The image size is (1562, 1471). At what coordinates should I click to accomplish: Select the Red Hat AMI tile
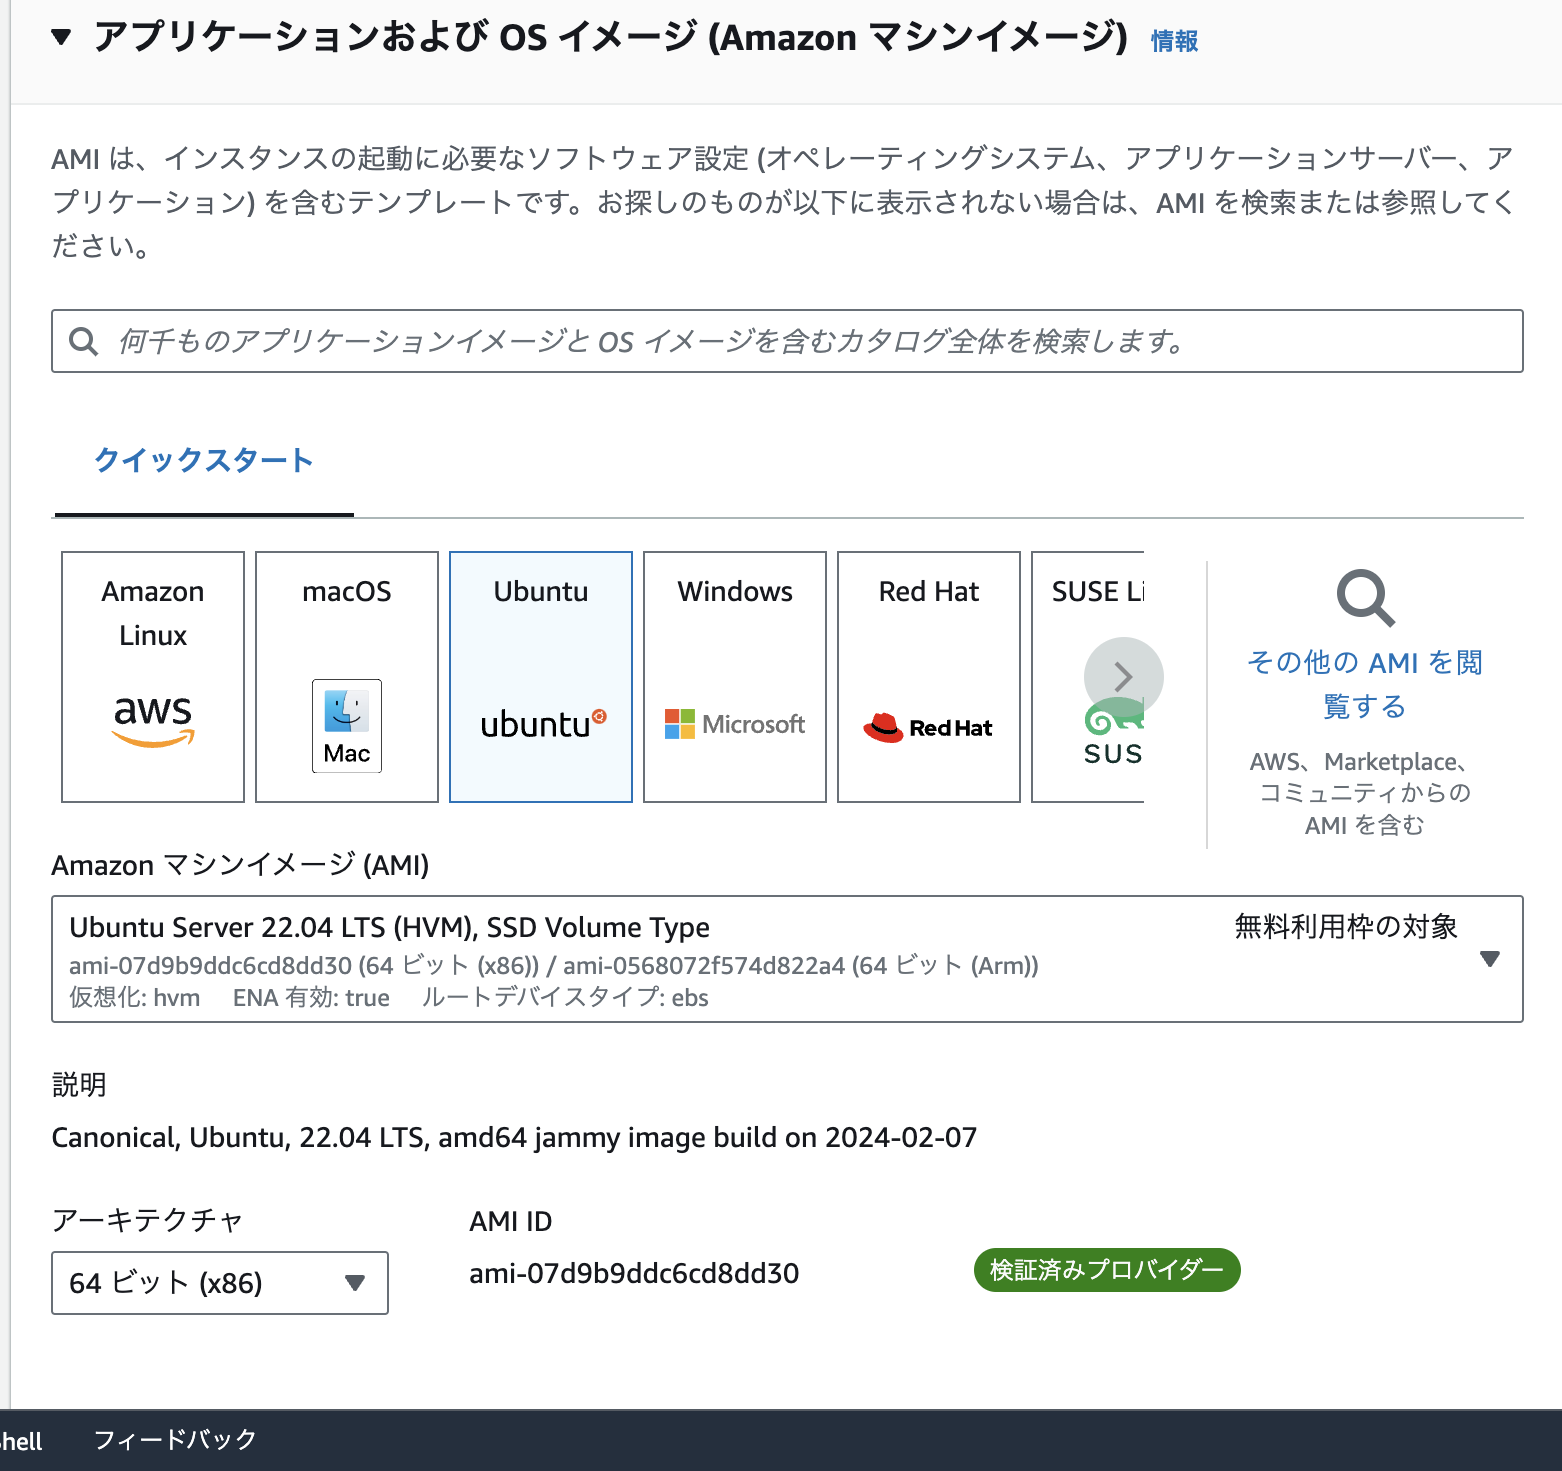[929, 676]
